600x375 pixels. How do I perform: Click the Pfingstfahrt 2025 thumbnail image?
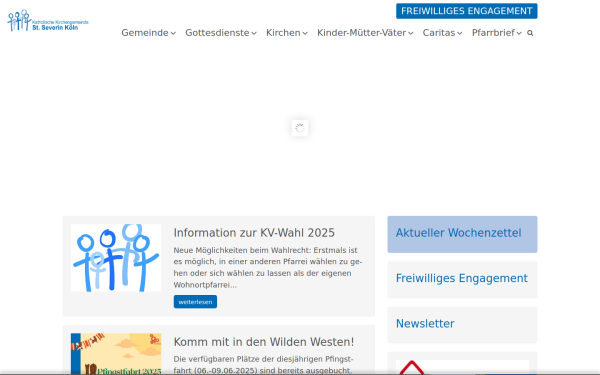pos(116,354)
